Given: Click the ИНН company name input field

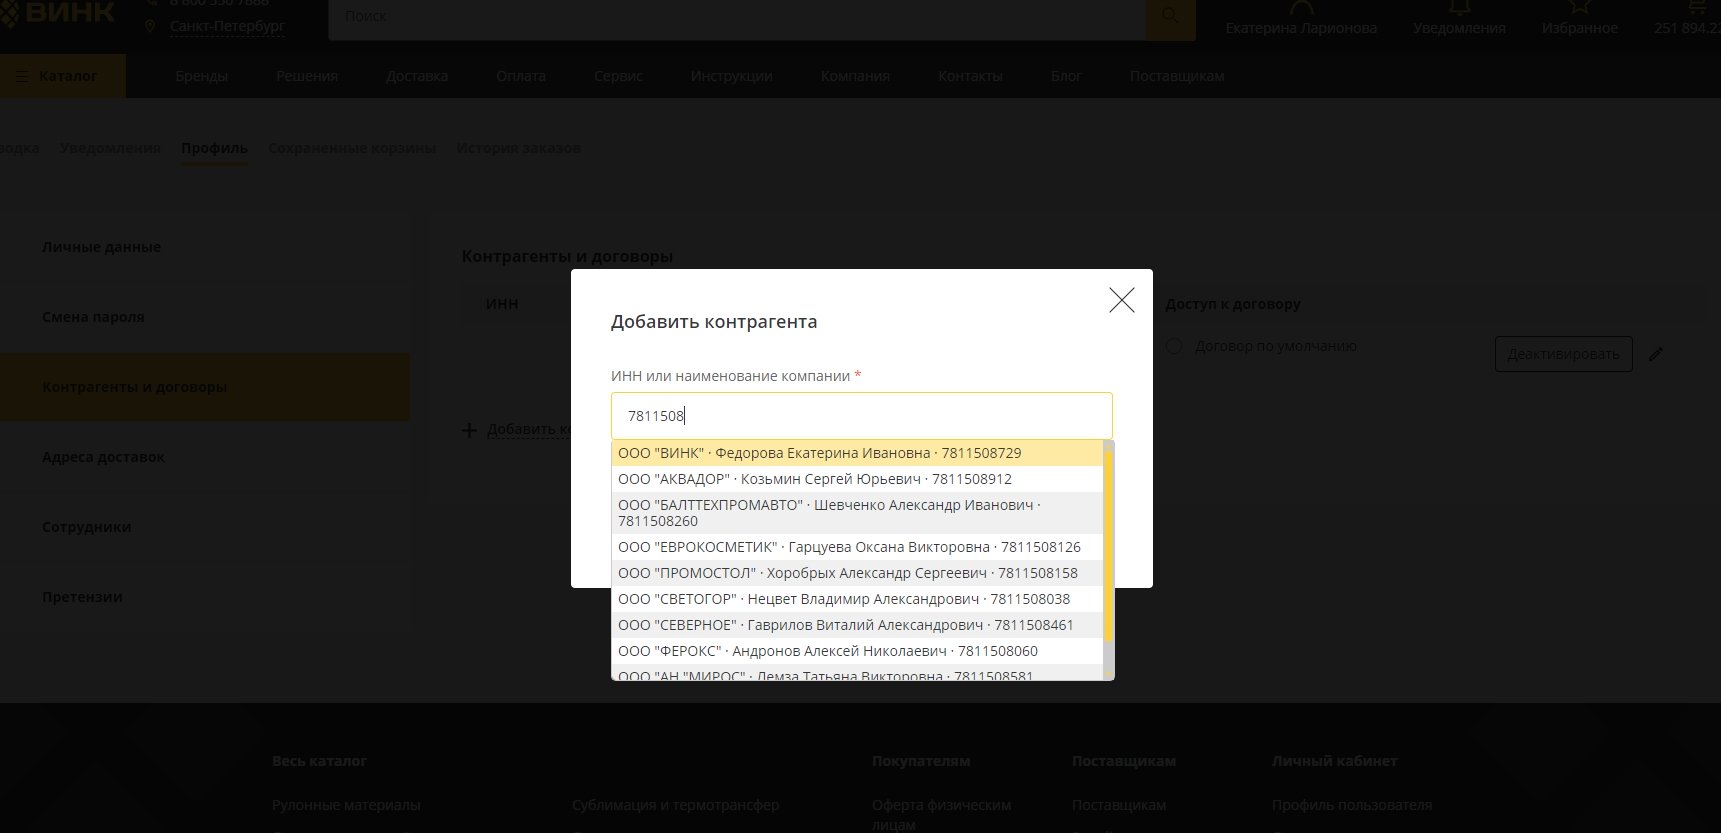Looking at the screenshot, I should 861,415.
